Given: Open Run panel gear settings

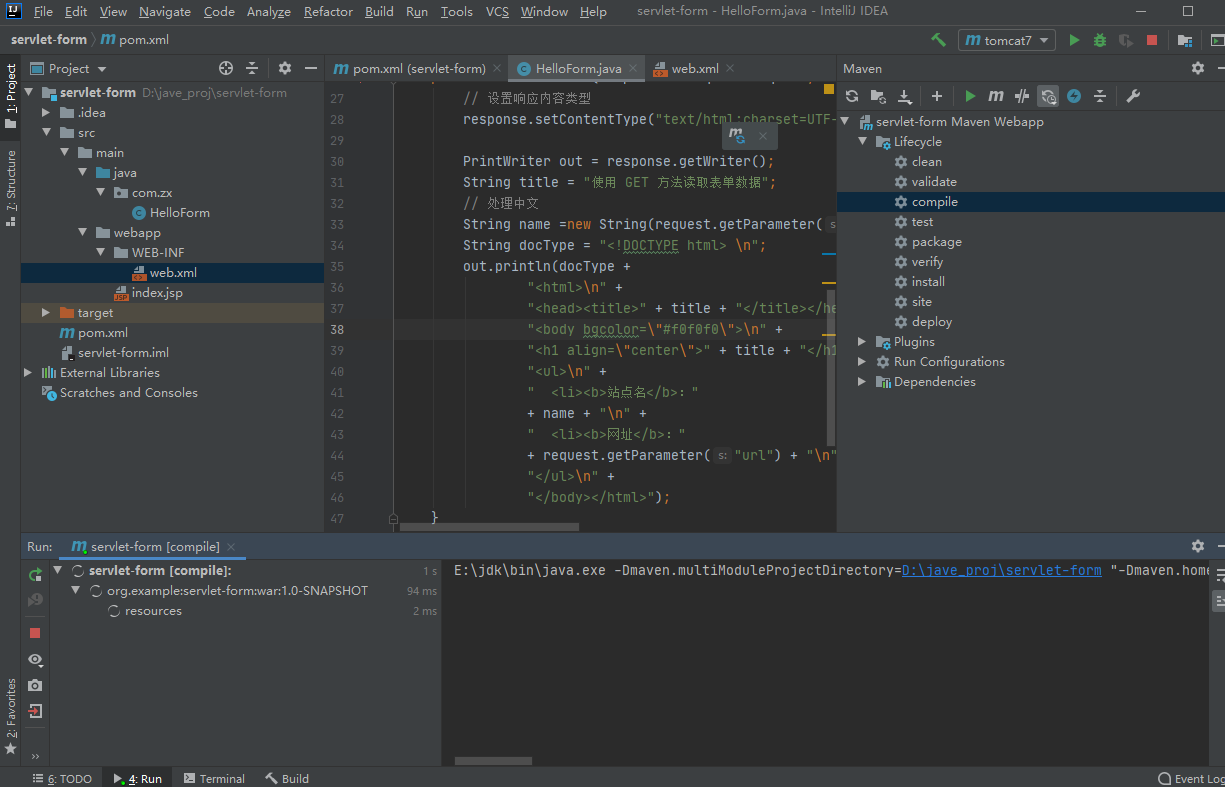Looking at the screenshot, I should [1198, 546].
